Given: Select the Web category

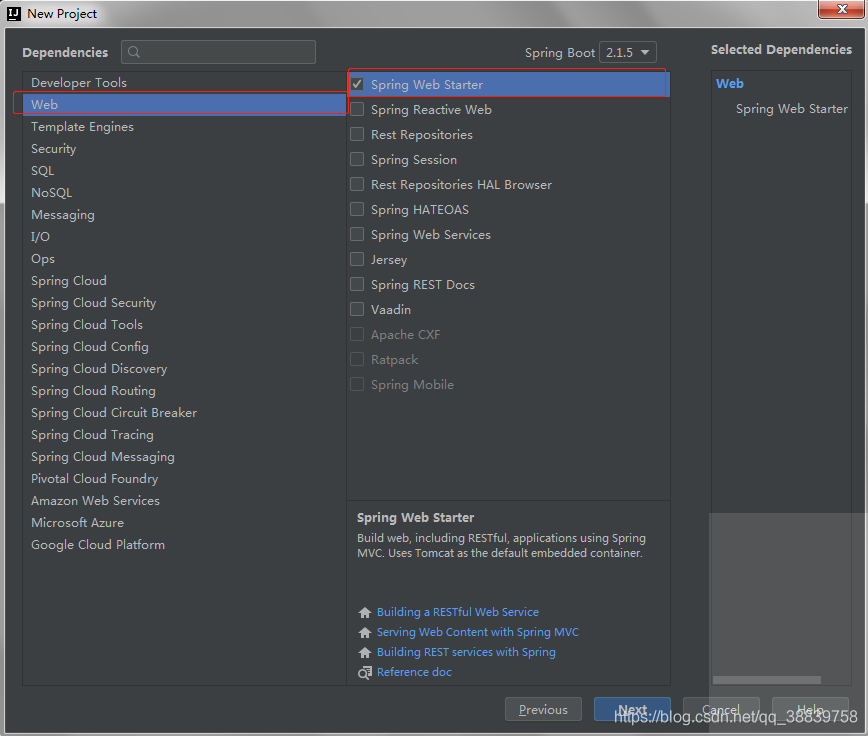Looking at the screenshot, I should 184,104.
